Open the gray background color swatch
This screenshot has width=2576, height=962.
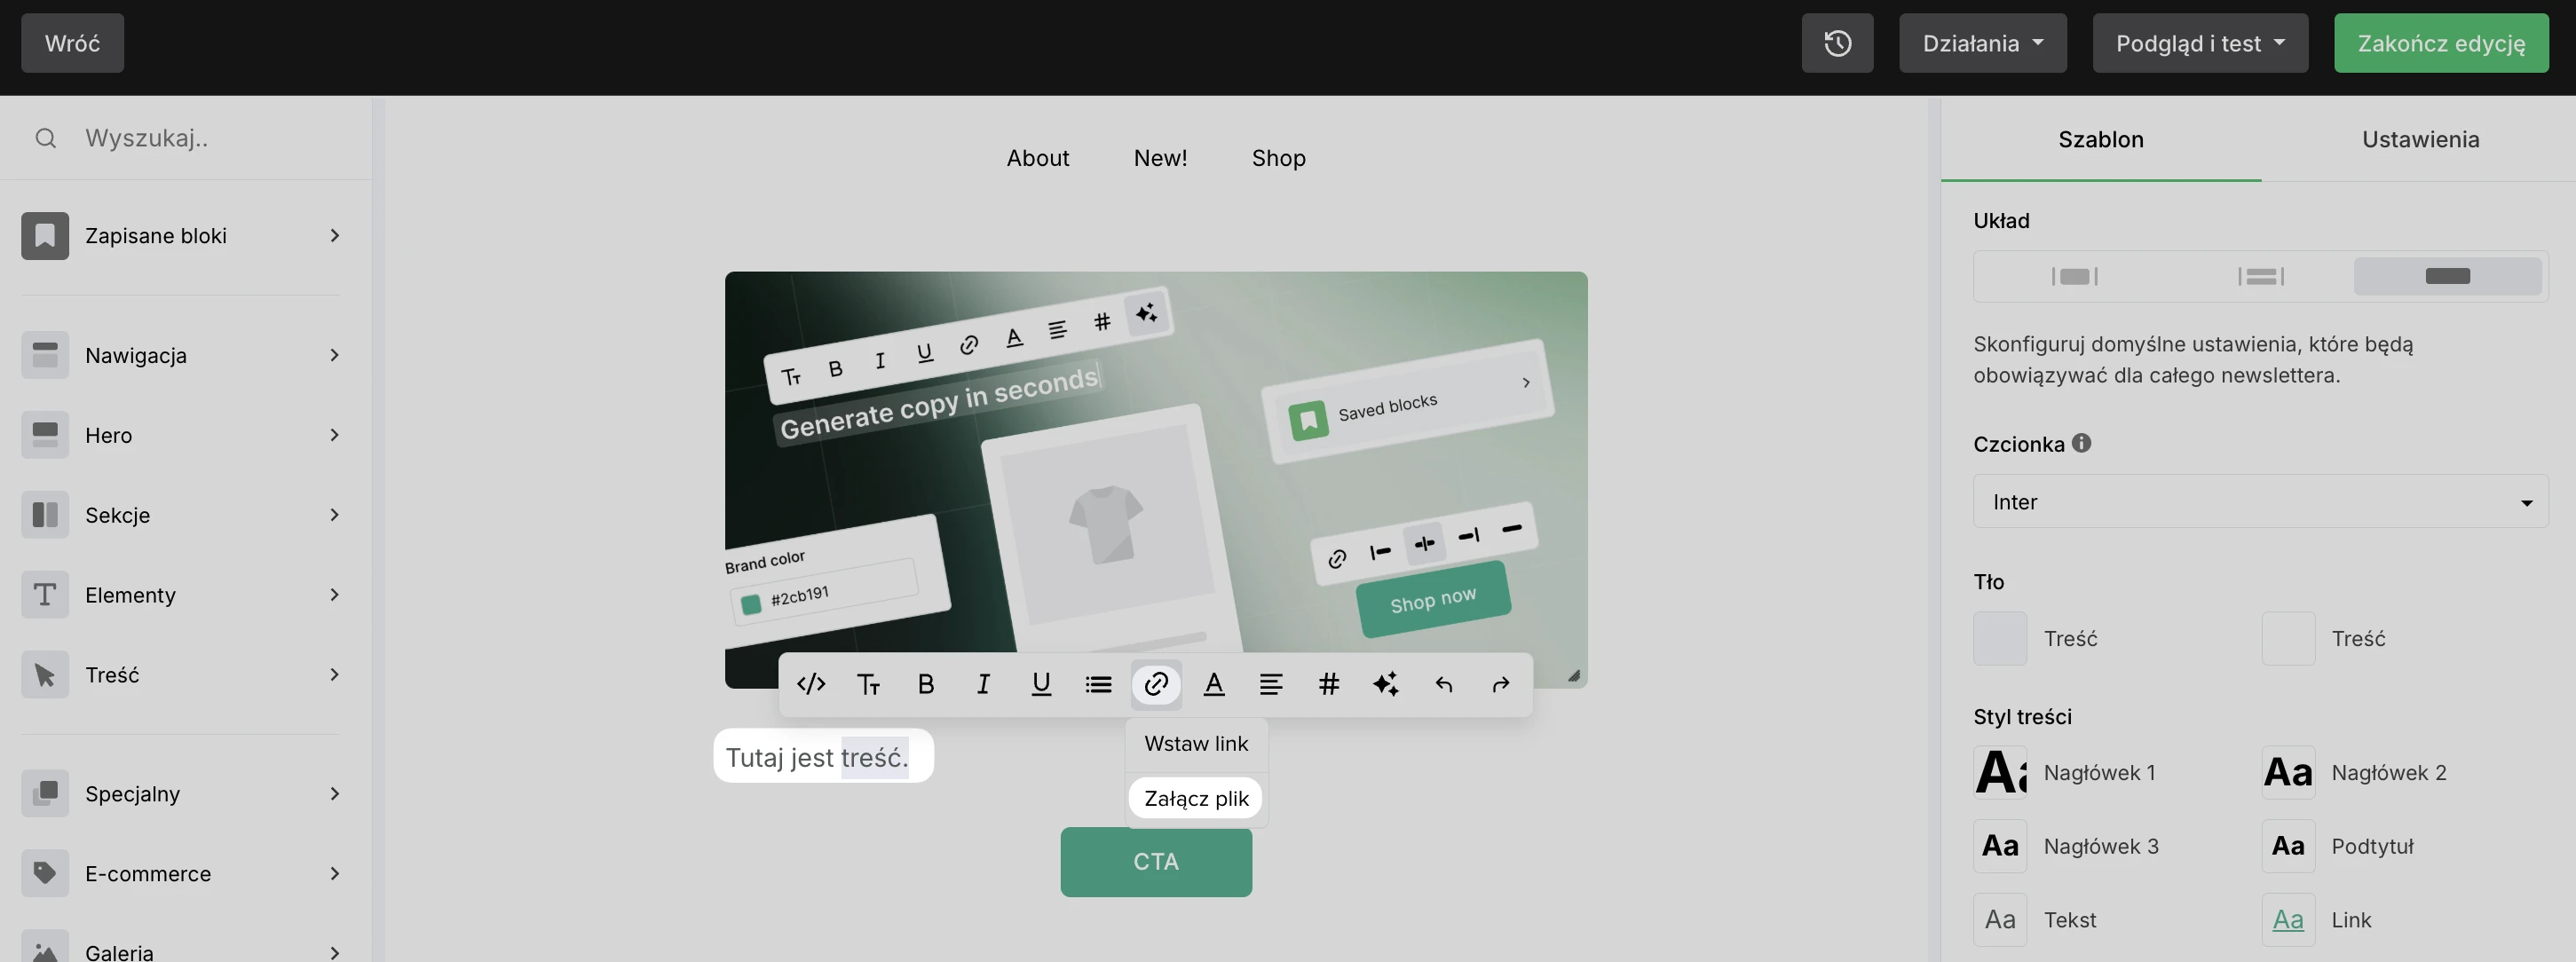coord(2000,639)
